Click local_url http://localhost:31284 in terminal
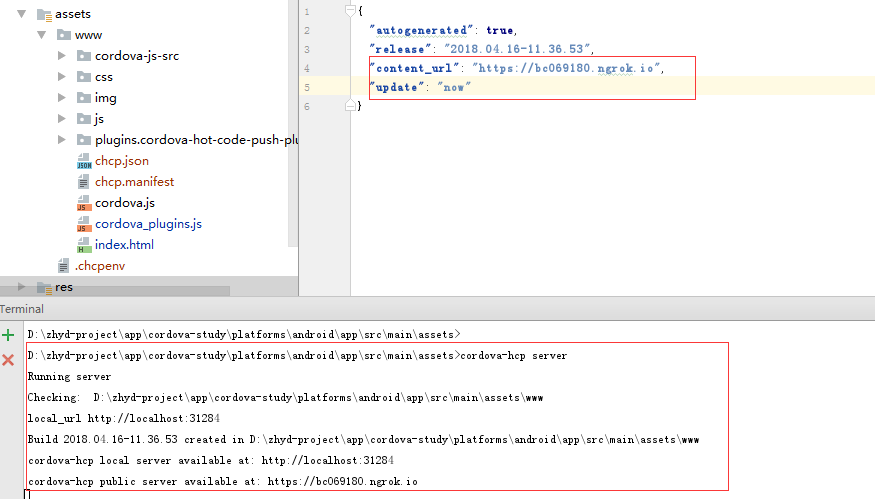The width and height of the screenshot is (875, 499). coord(123,419)
